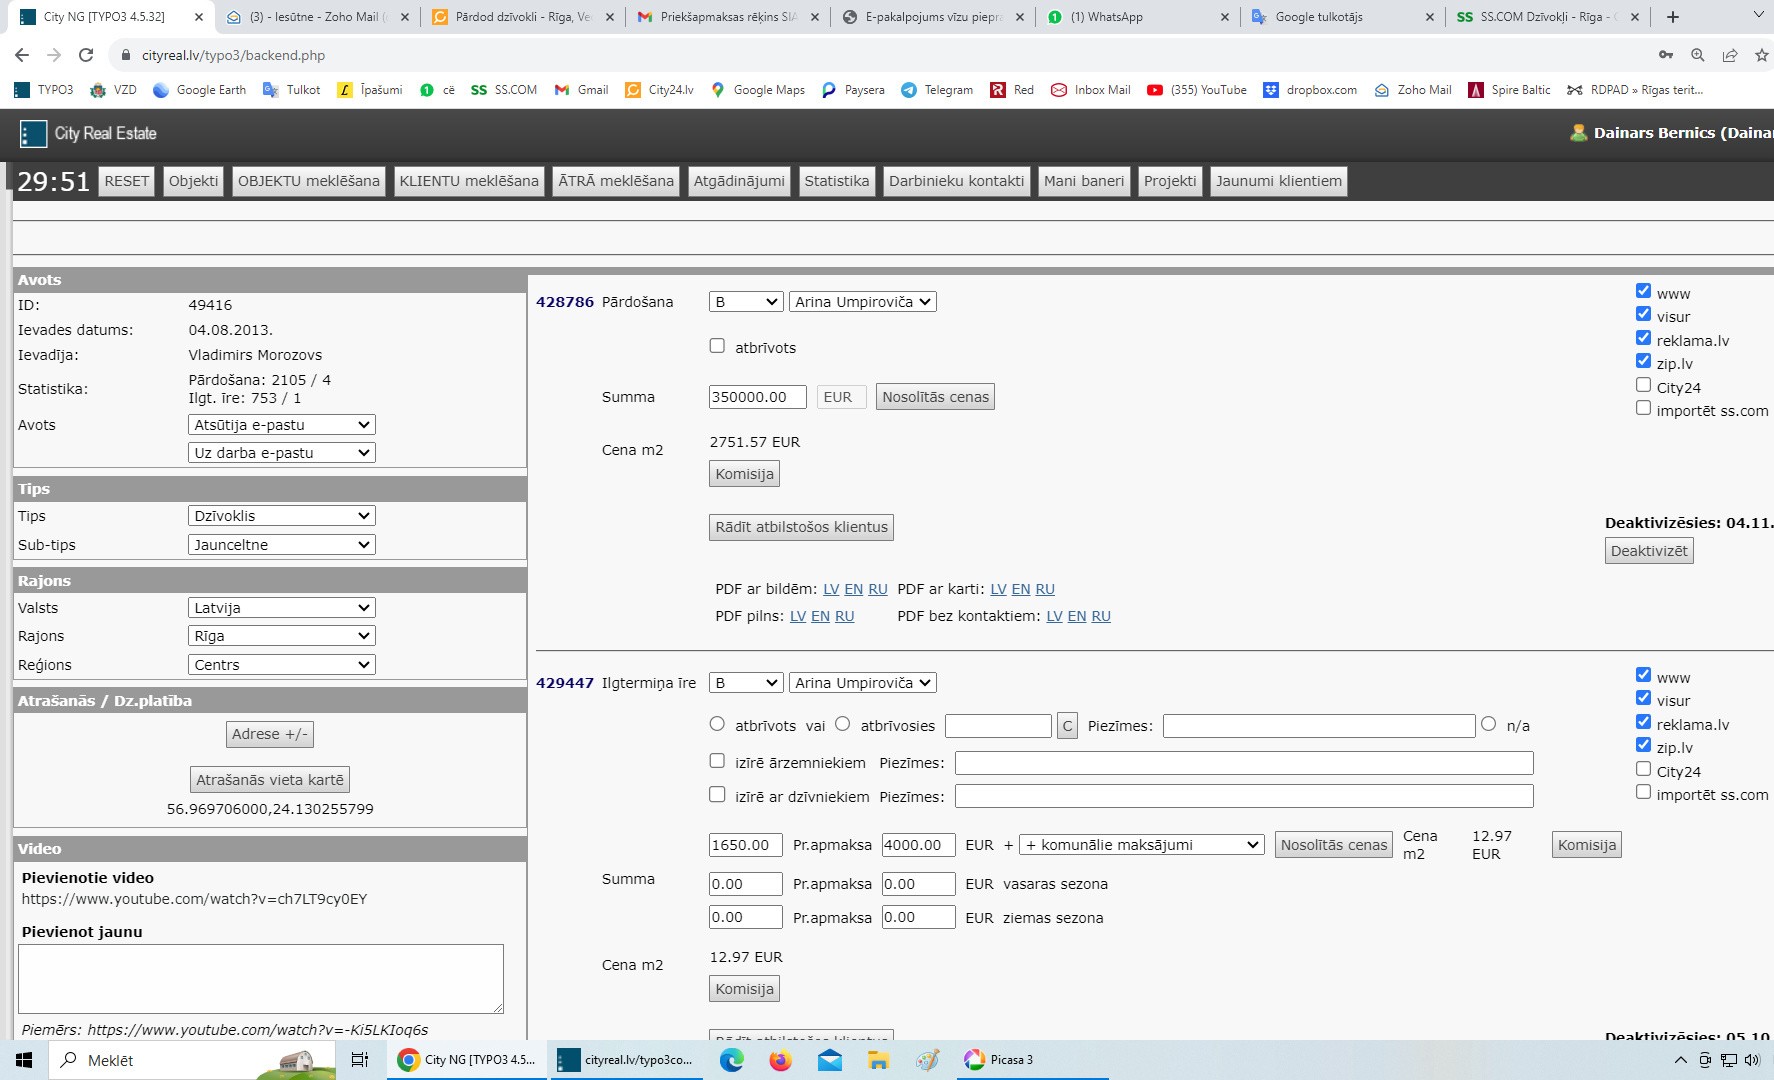The width and height of the screenshot is (1774, 1080).
Task: Enable City24 checkbox for listing 428786
Action: [x=1643, y=385]
